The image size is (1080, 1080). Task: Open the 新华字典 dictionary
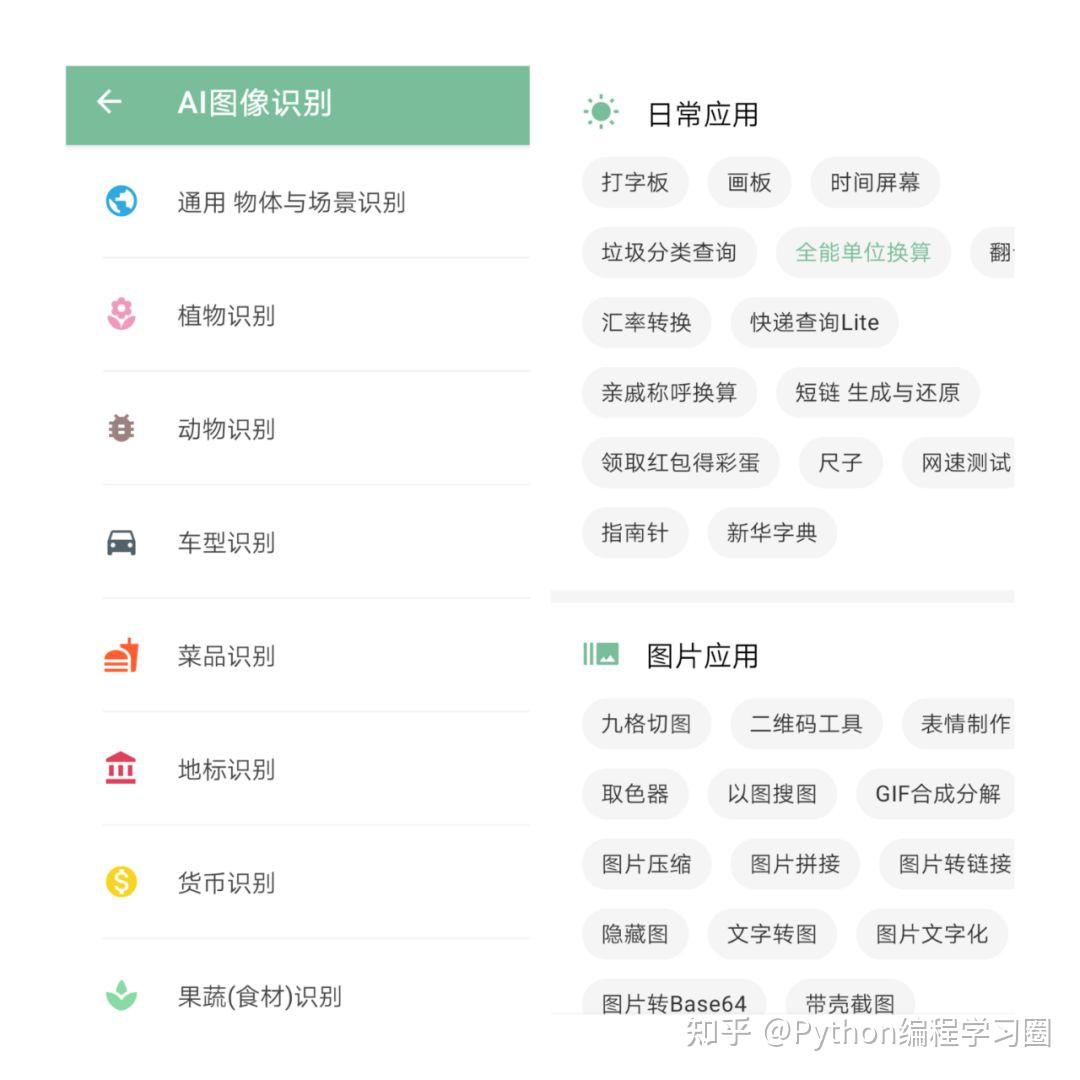pyautogui.click(x=772, y=533)
